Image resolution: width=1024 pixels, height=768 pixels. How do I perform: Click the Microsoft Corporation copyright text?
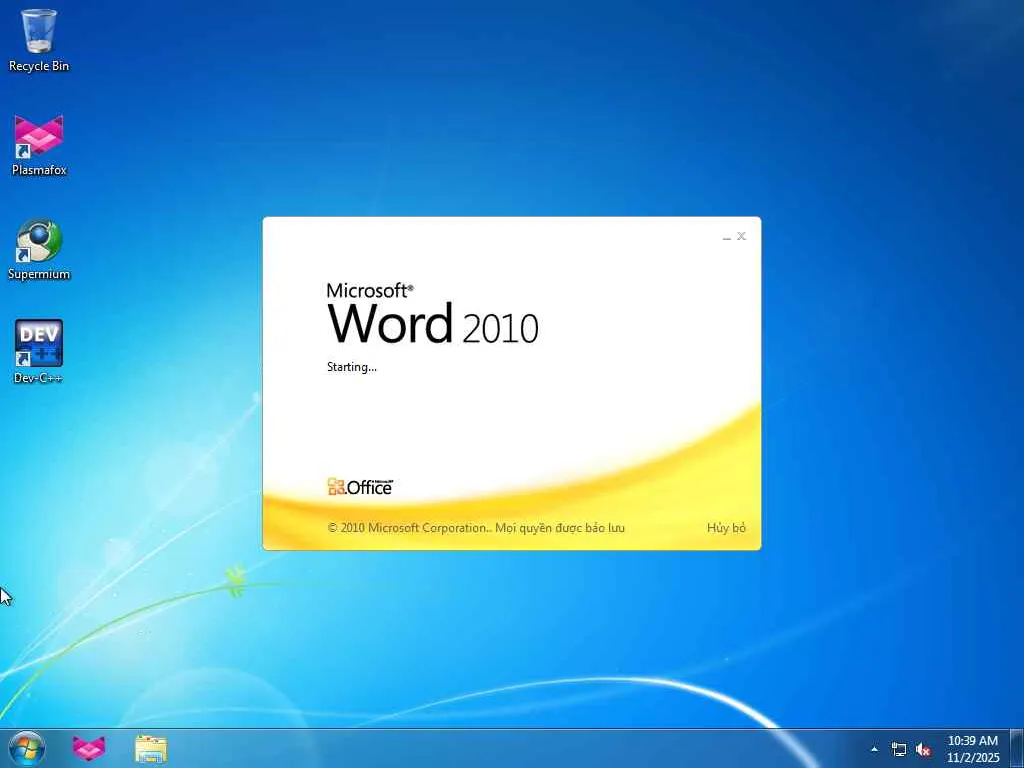point(475,528)
